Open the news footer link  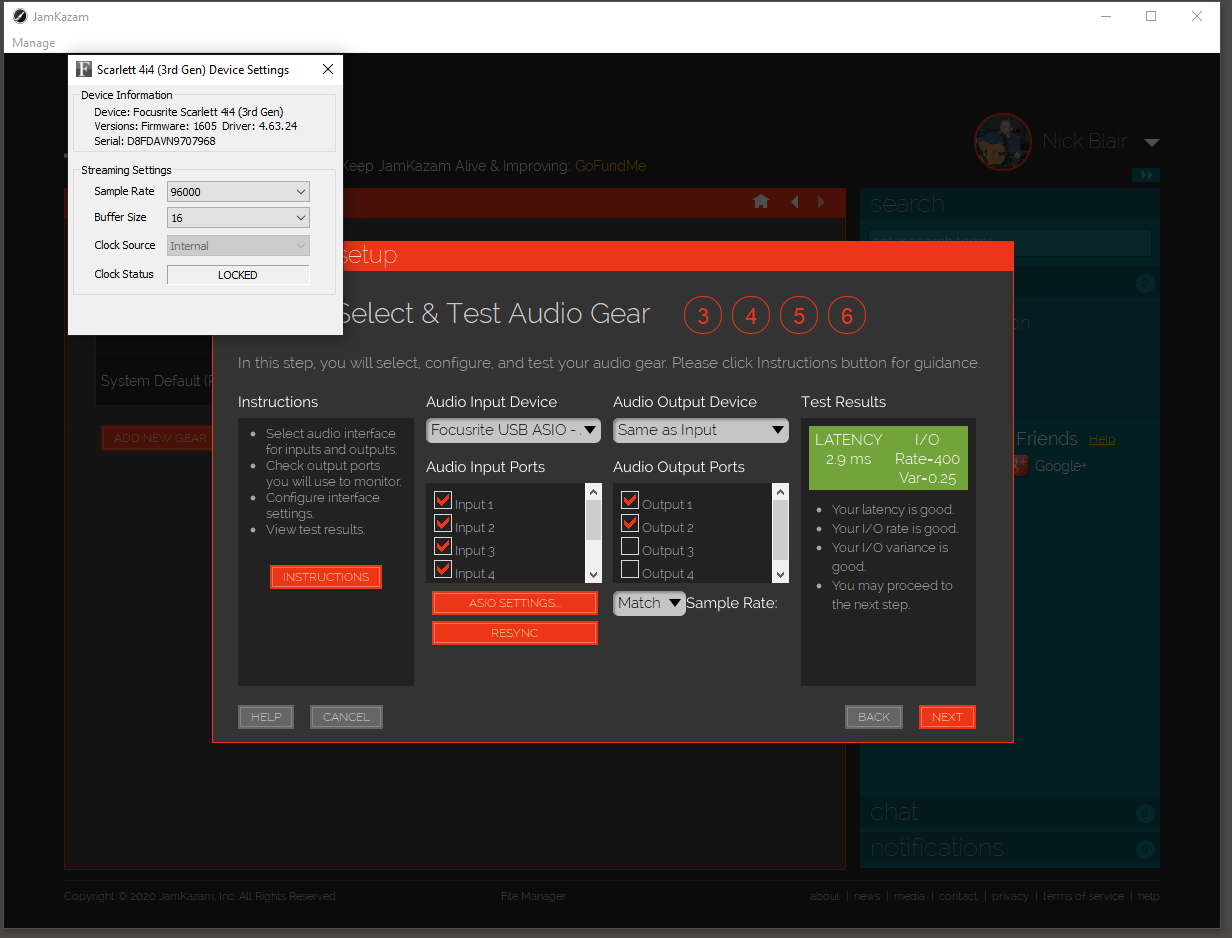coord(867,896)
